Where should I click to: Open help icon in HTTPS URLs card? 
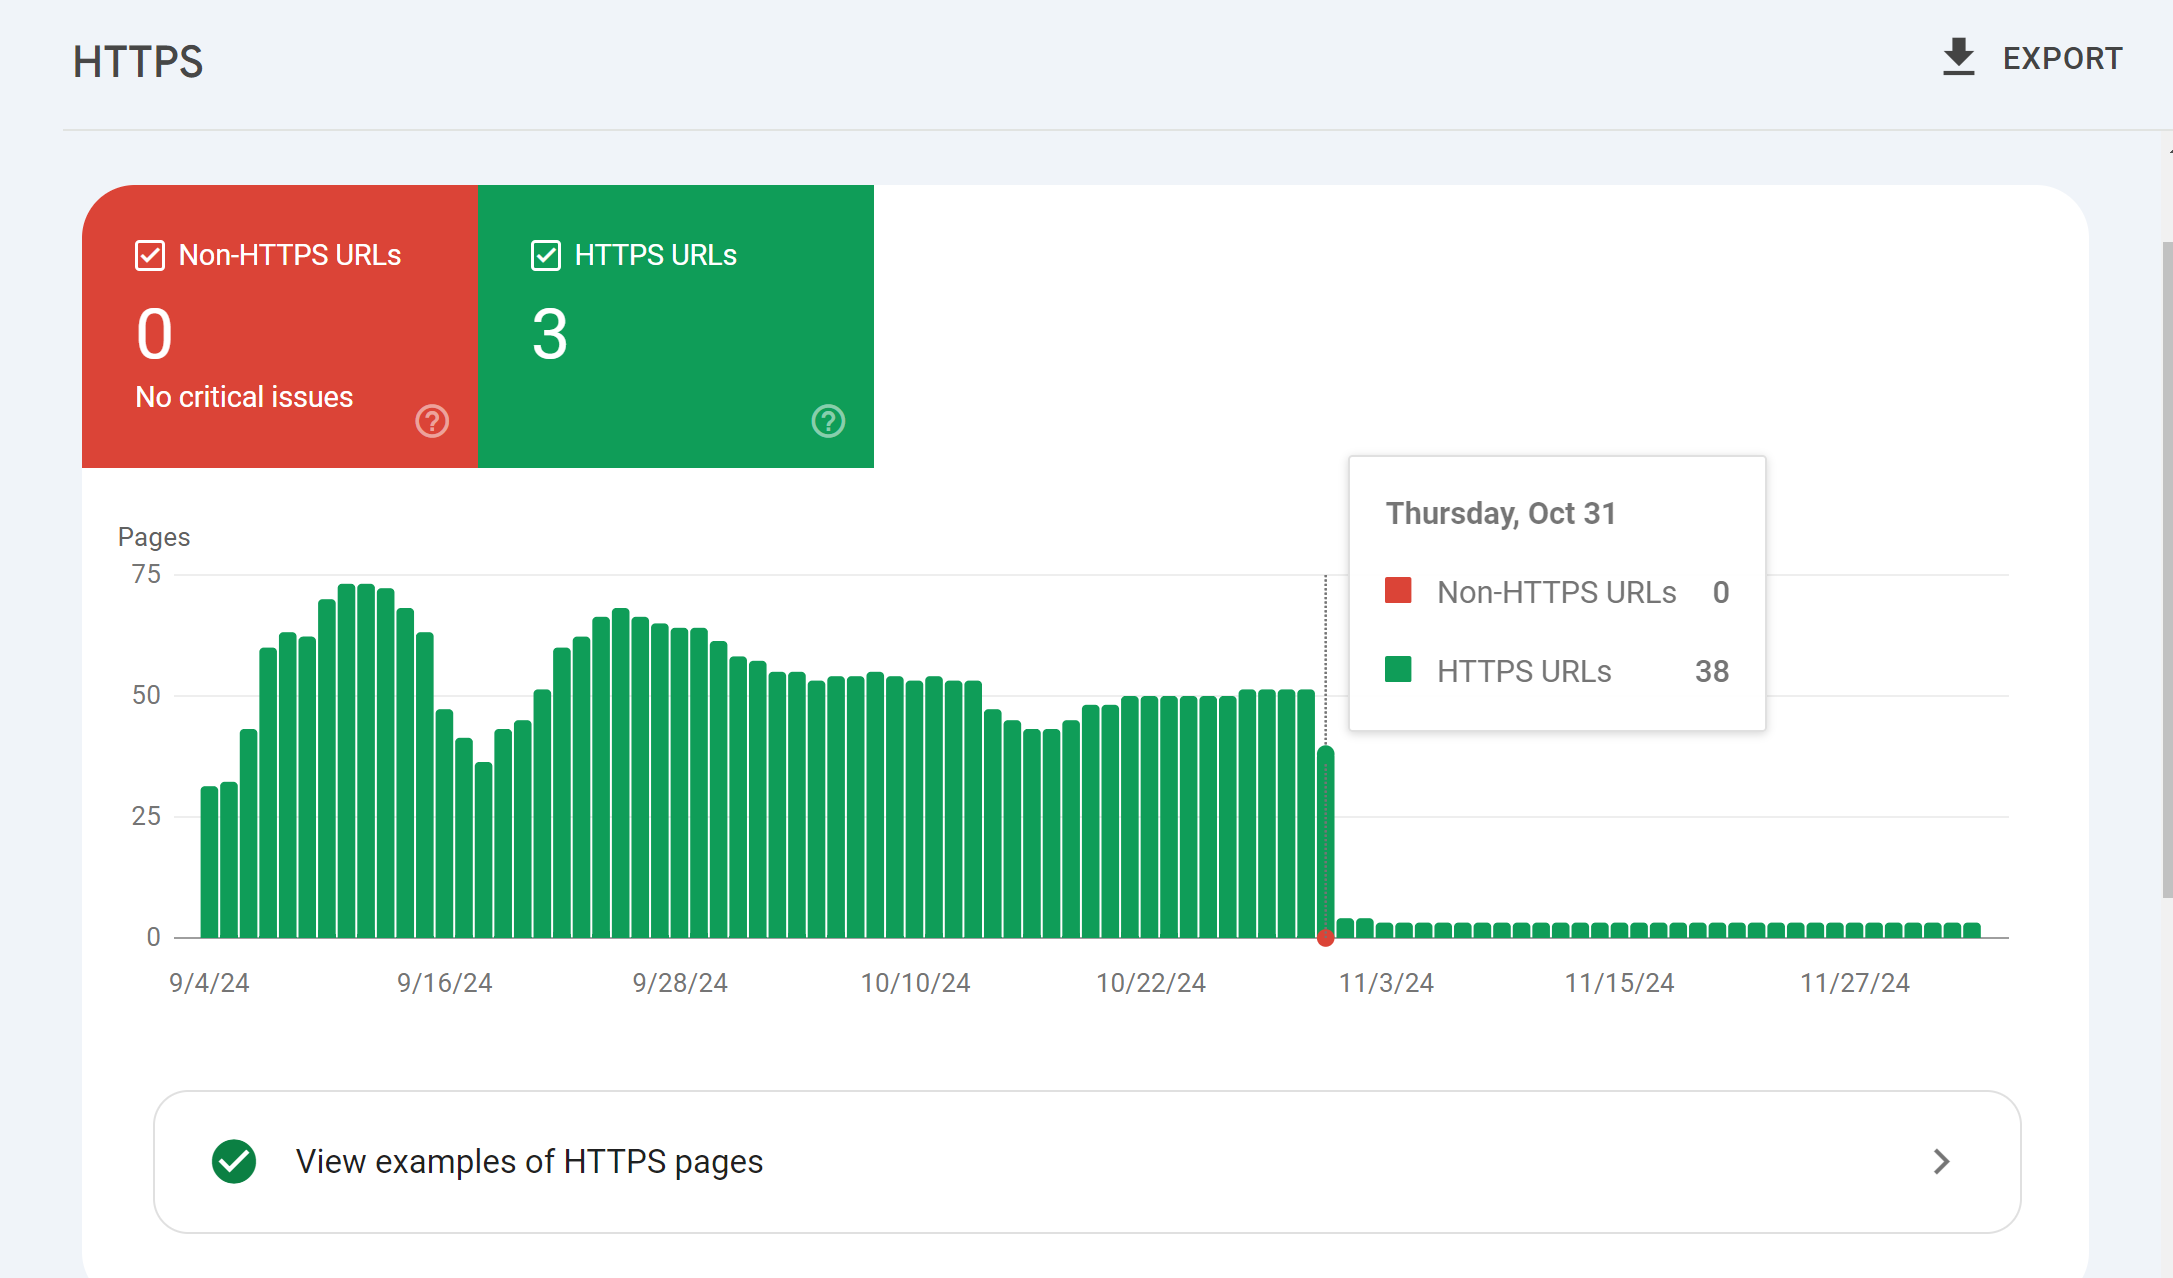pyautogui.click(x=828, y=421)
